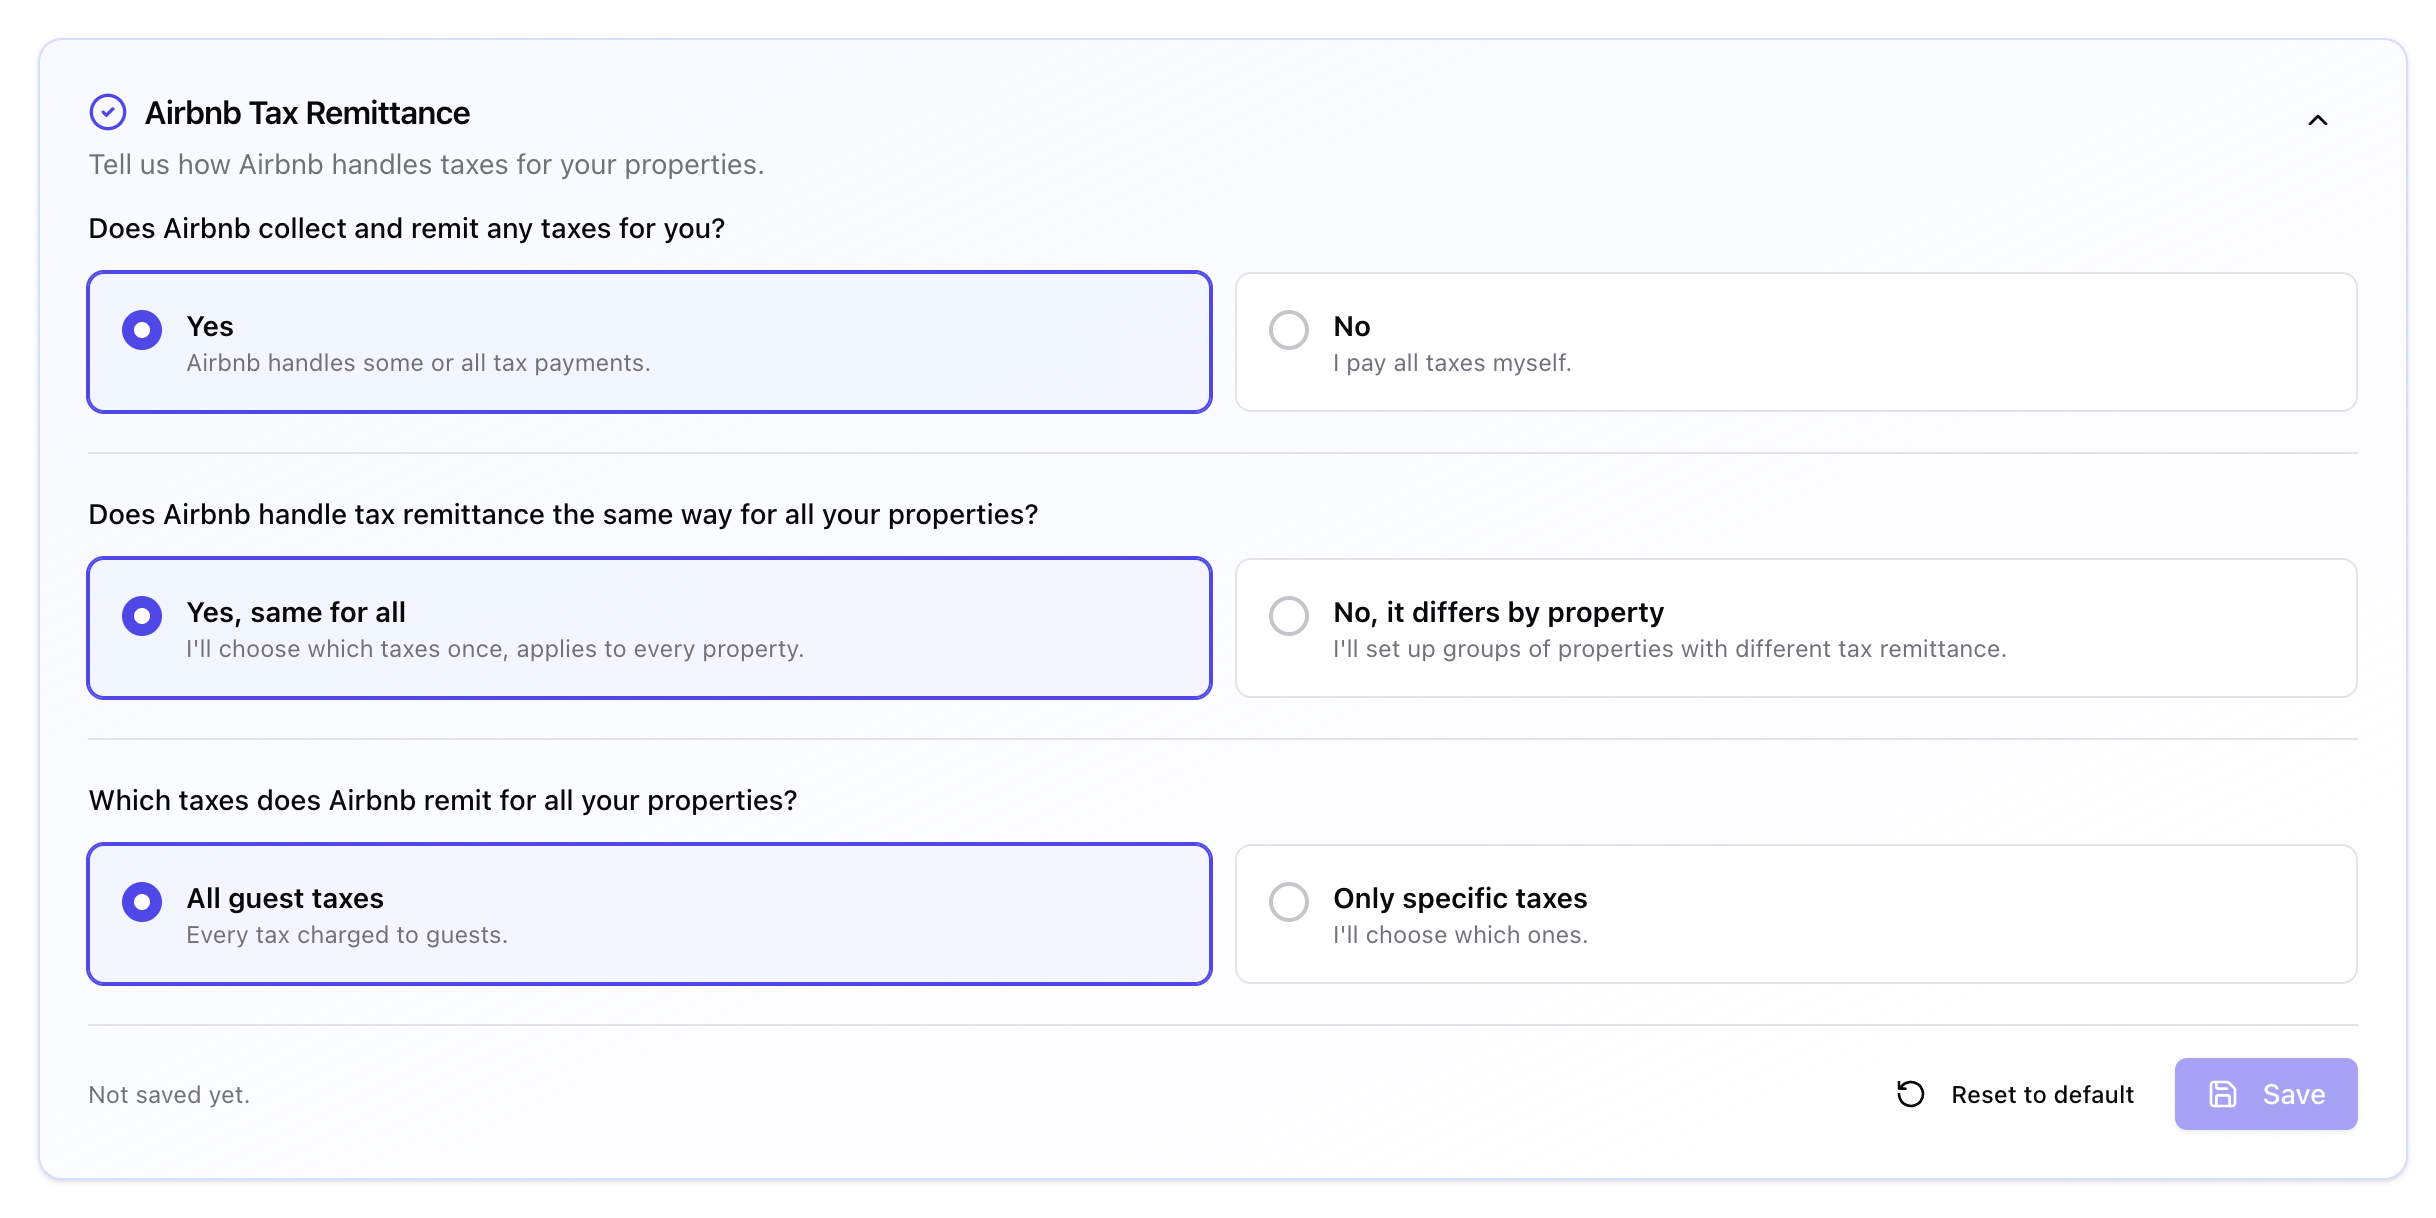Viewport: 2436px width, 1218px height.
Task: Click the applies to every property option card
Action: [649, 628]
